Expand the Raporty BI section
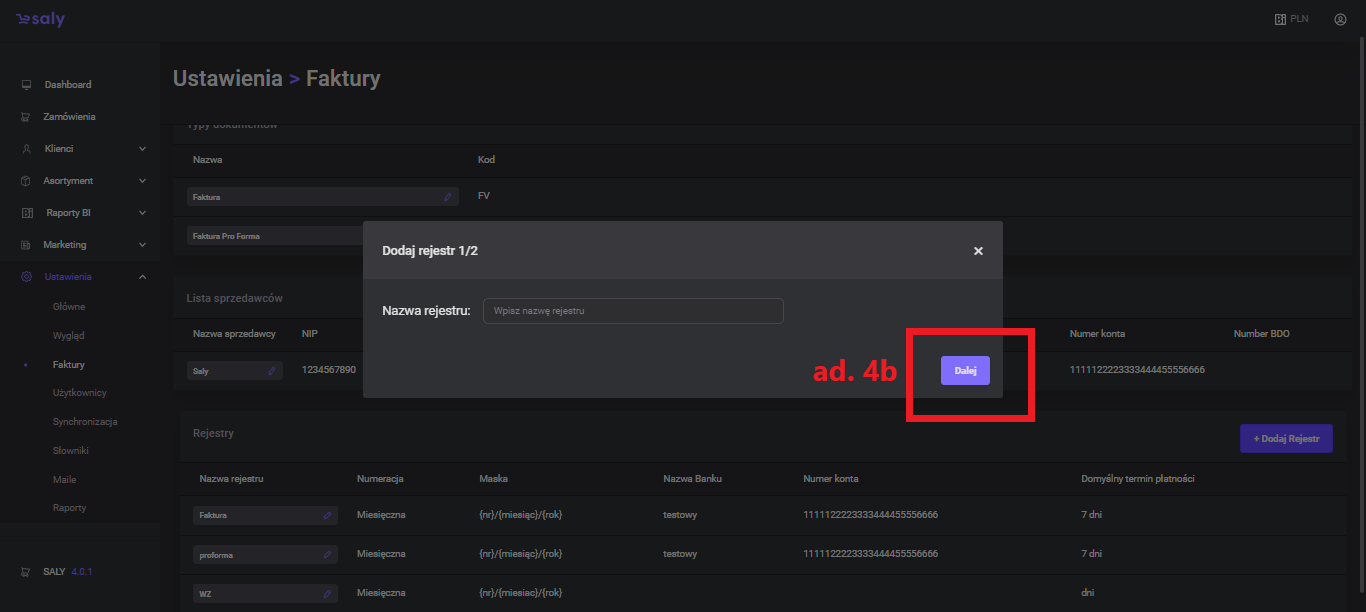 142,213
